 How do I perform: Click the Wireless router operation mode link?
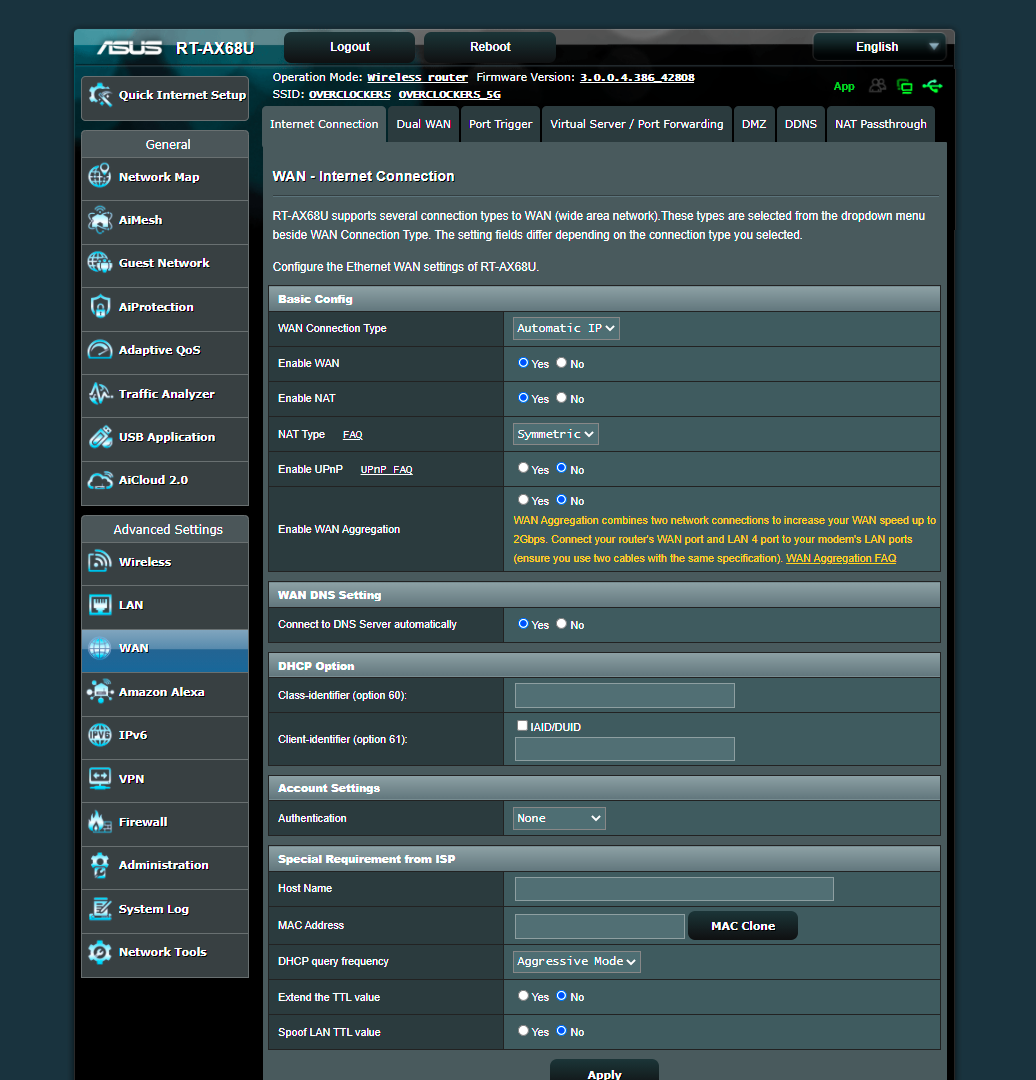click(x=417, y=77)
